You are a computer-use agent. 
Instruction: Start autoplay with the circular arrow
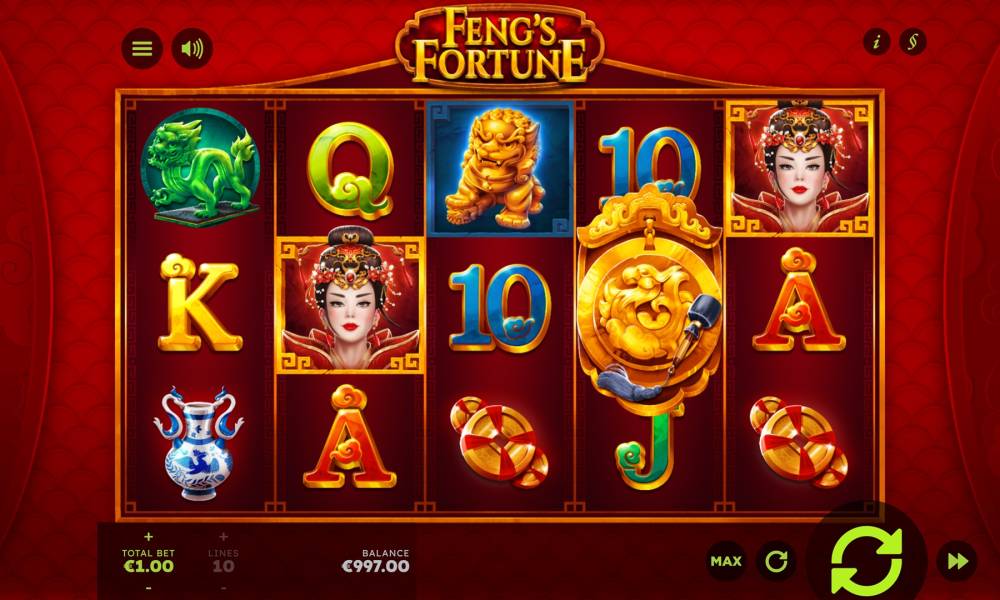(776, 561)
